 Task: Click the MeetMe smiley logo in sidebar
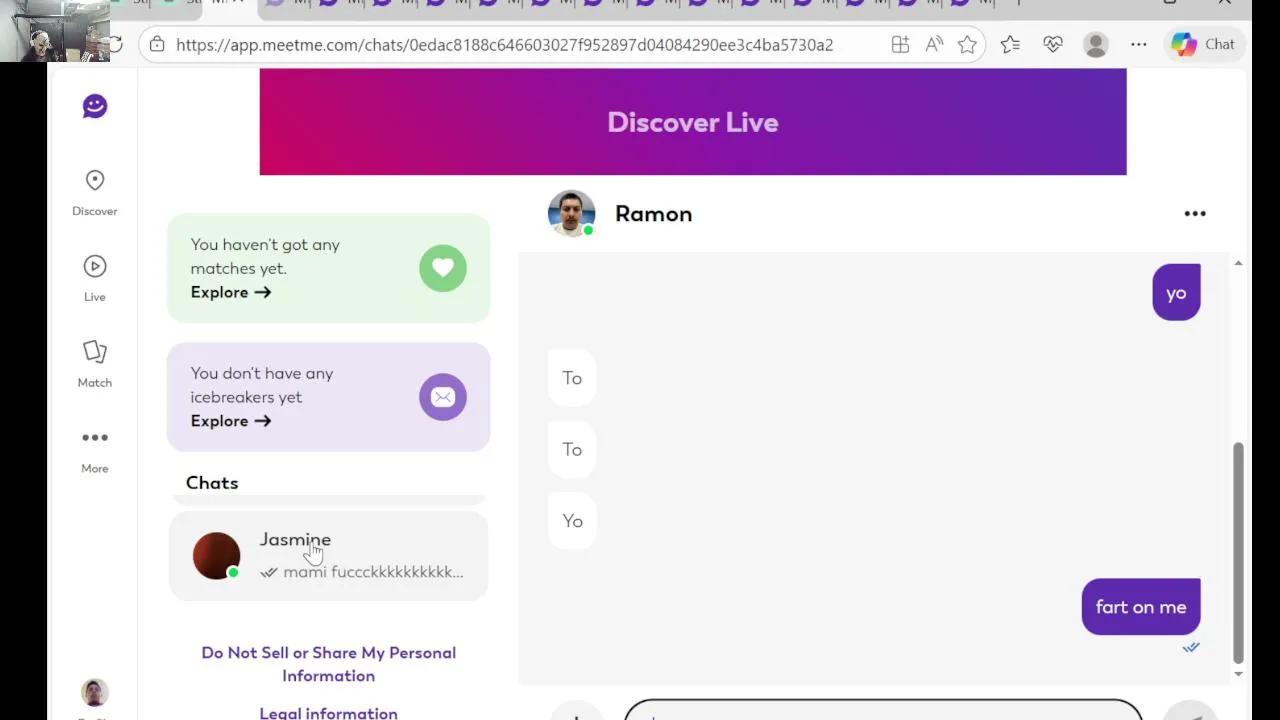[95, 106]
